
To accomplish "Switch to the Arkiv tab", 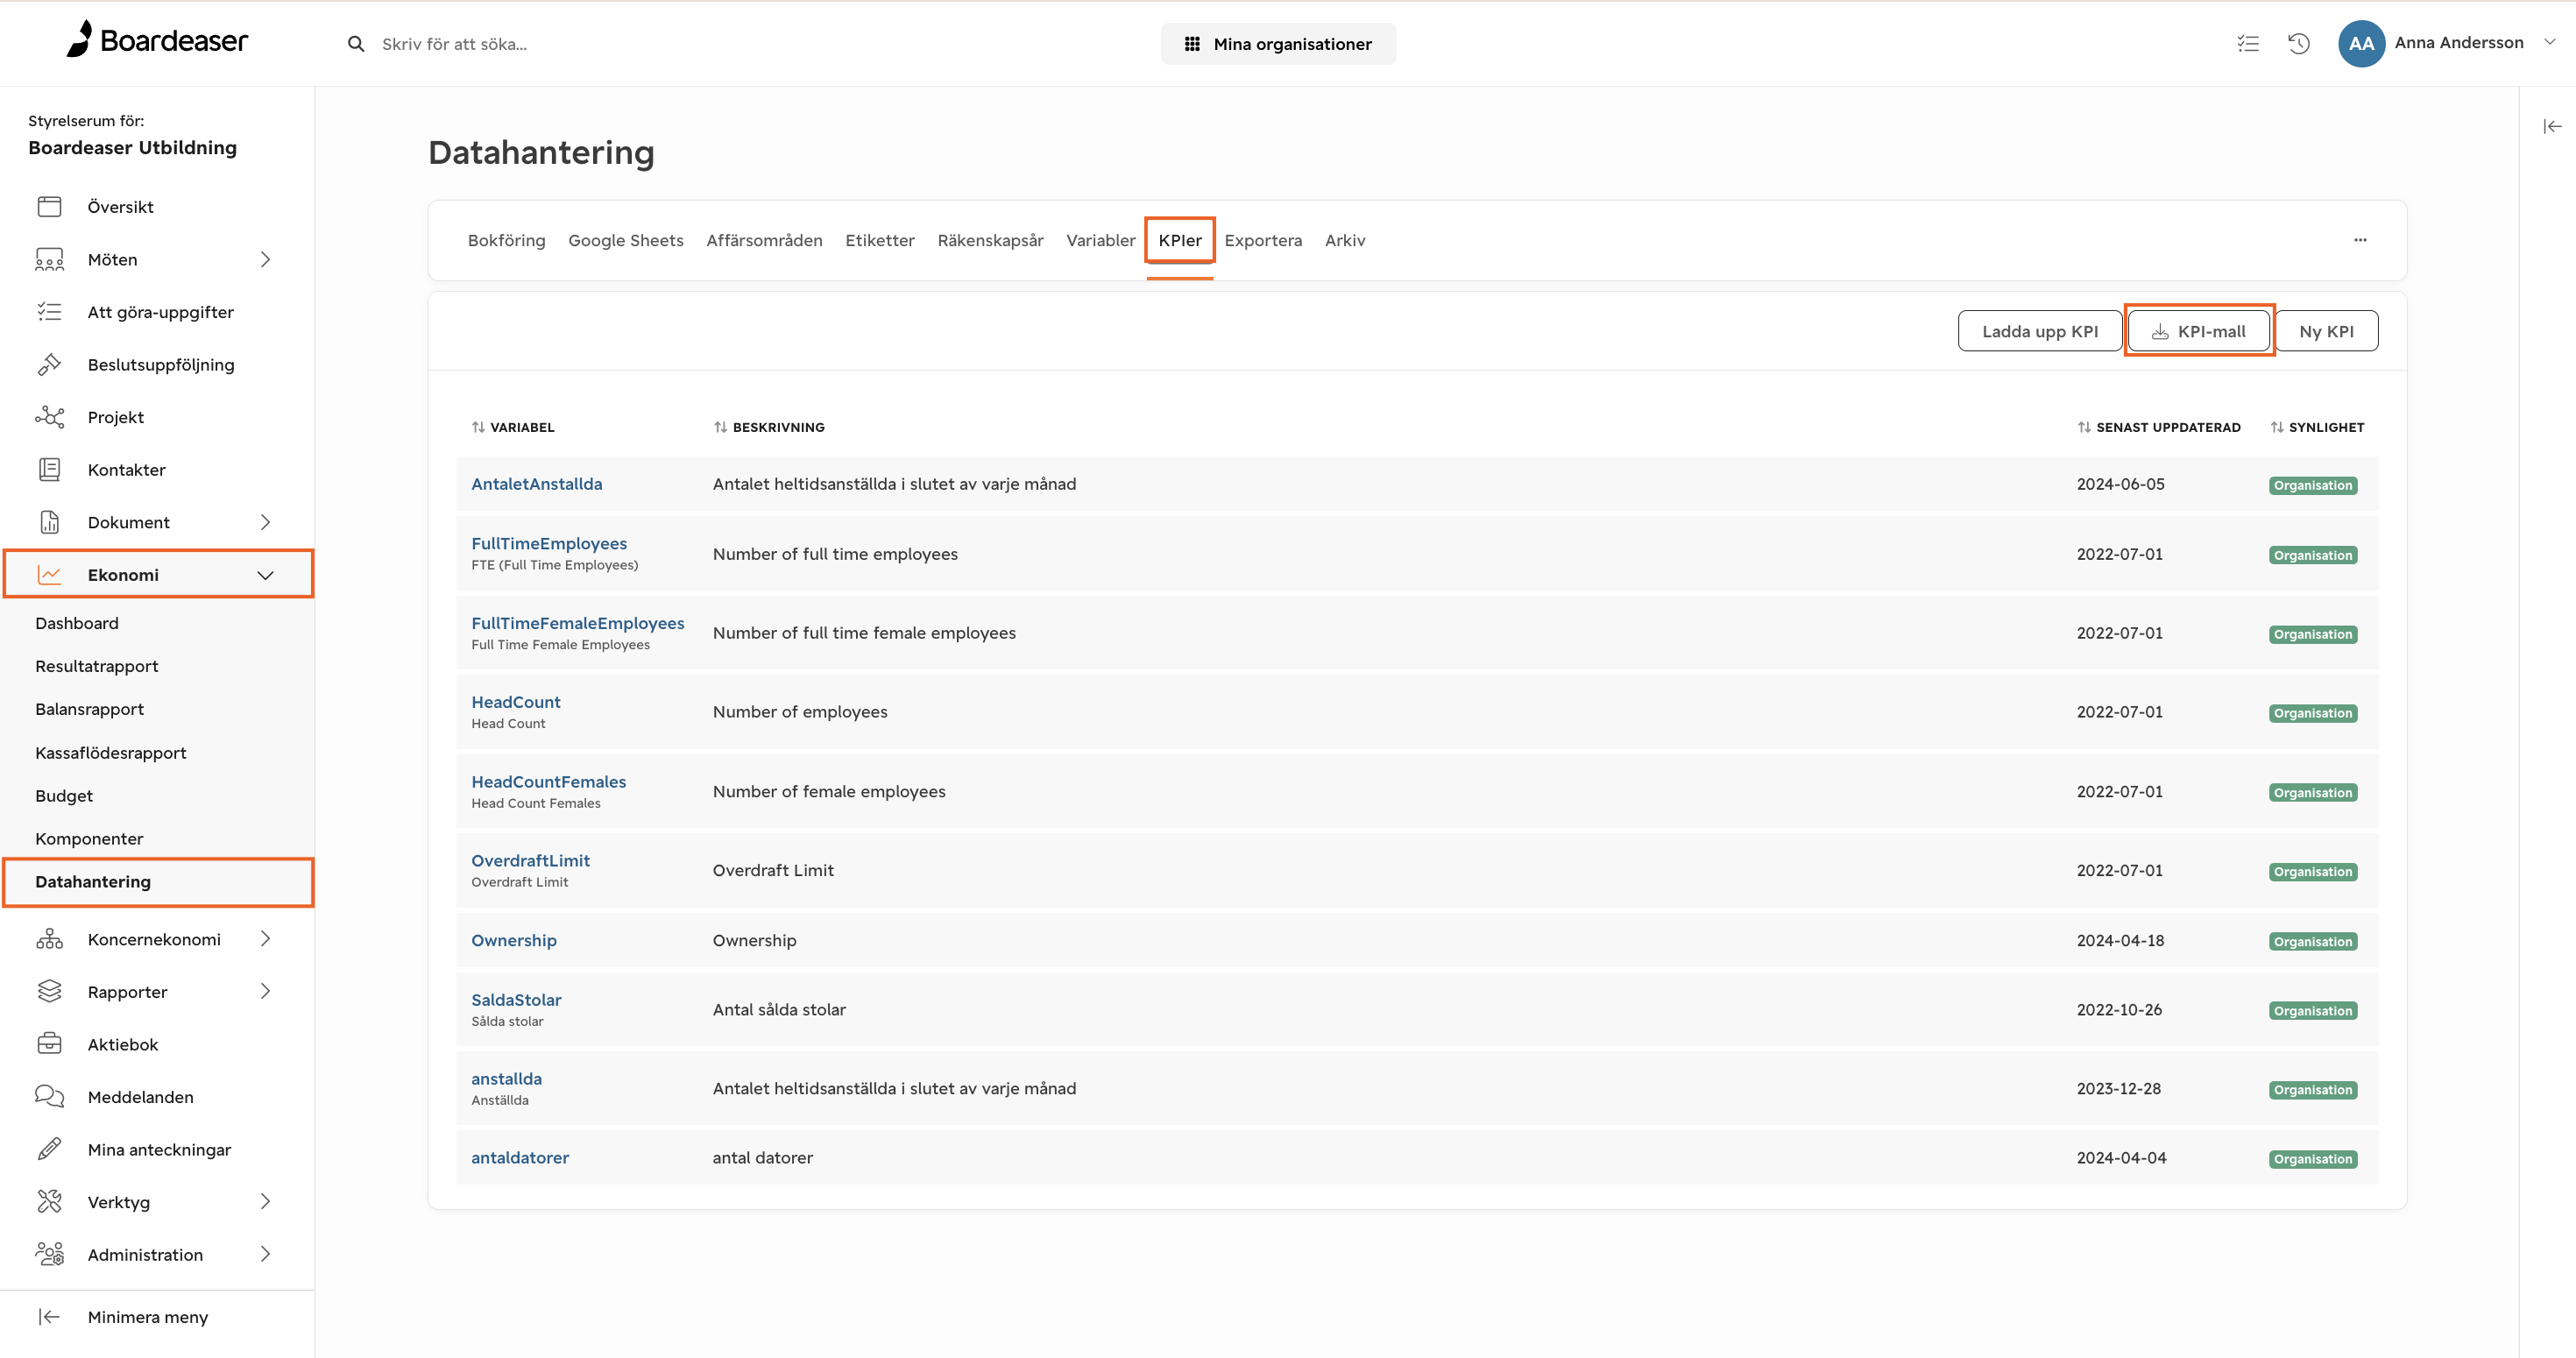I will 1345,241.
